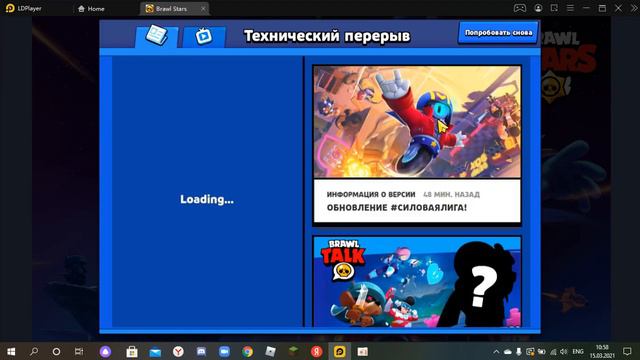Open Zoom from the taskbar
The height and width of the screenshot is (360, 640).
[224, 351]
